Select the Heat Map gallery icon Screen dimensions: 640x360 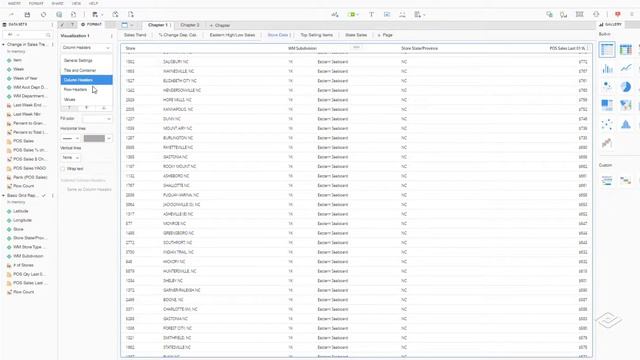pos(607,105)
